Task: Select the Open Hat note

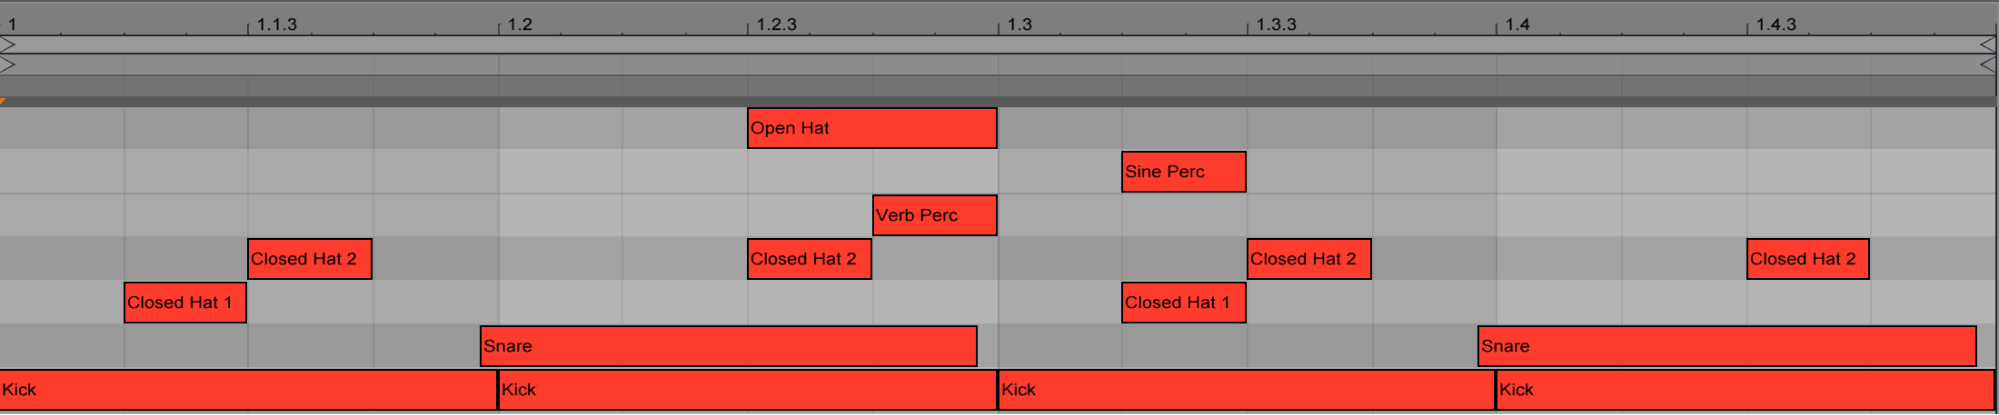Action: [x=872, y=128]
